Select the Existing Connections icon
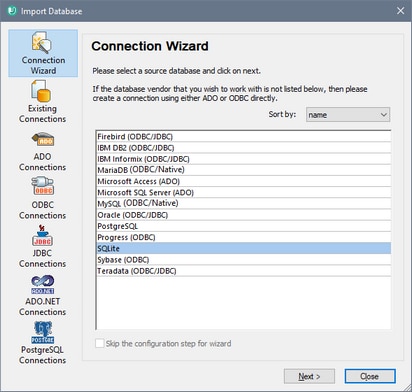 (x=41, y=91)
